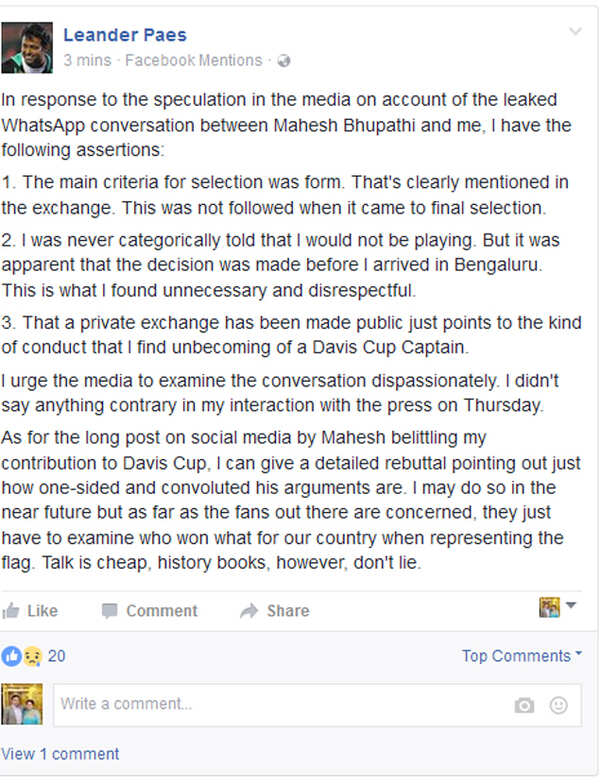The width and height of the screenshot is (600, 784).
Task: Click the Share arrow icon
Action: [249, 611]
